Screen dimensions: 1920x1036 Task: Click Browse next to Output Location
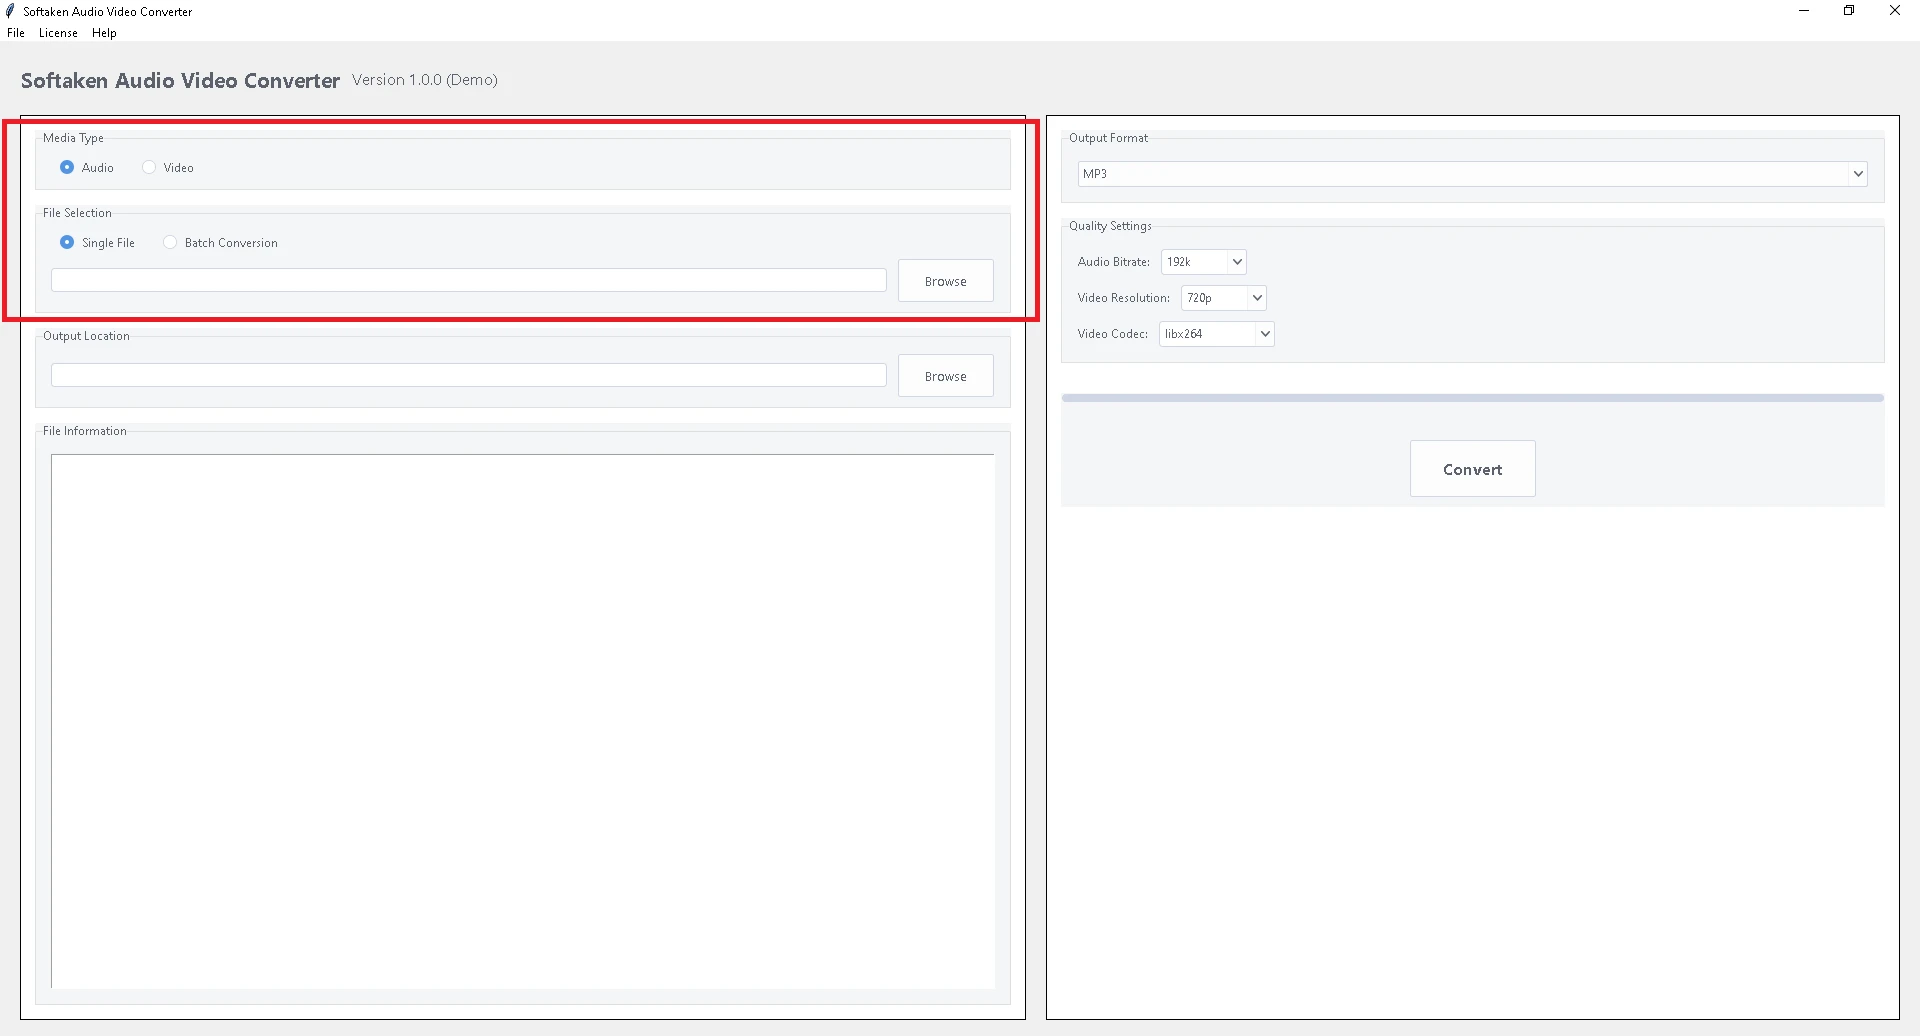pos(945,375)
